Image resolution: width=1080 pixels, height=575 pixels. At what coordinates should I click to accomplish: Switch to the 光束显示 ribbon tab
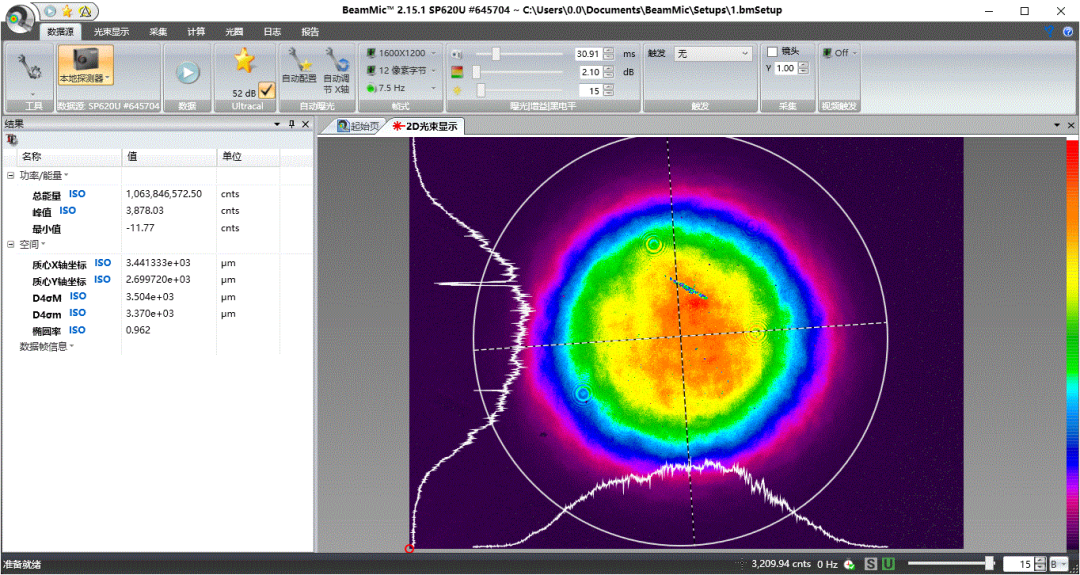[x=112, y=32]
